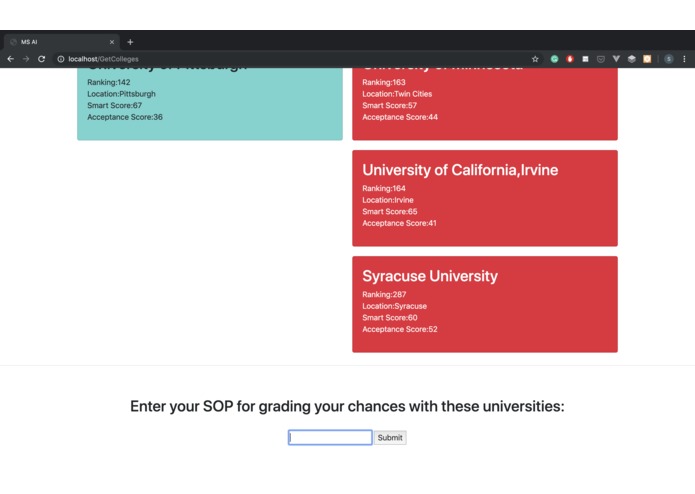Click the browser forward arrow
Viewport: 695px width, 494px height.
coord(26,59)
